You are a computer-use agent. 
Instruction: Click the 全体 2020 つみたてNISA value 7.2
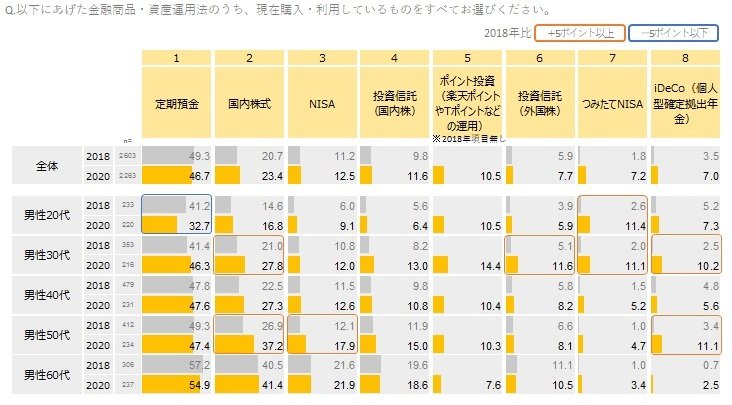638,176
